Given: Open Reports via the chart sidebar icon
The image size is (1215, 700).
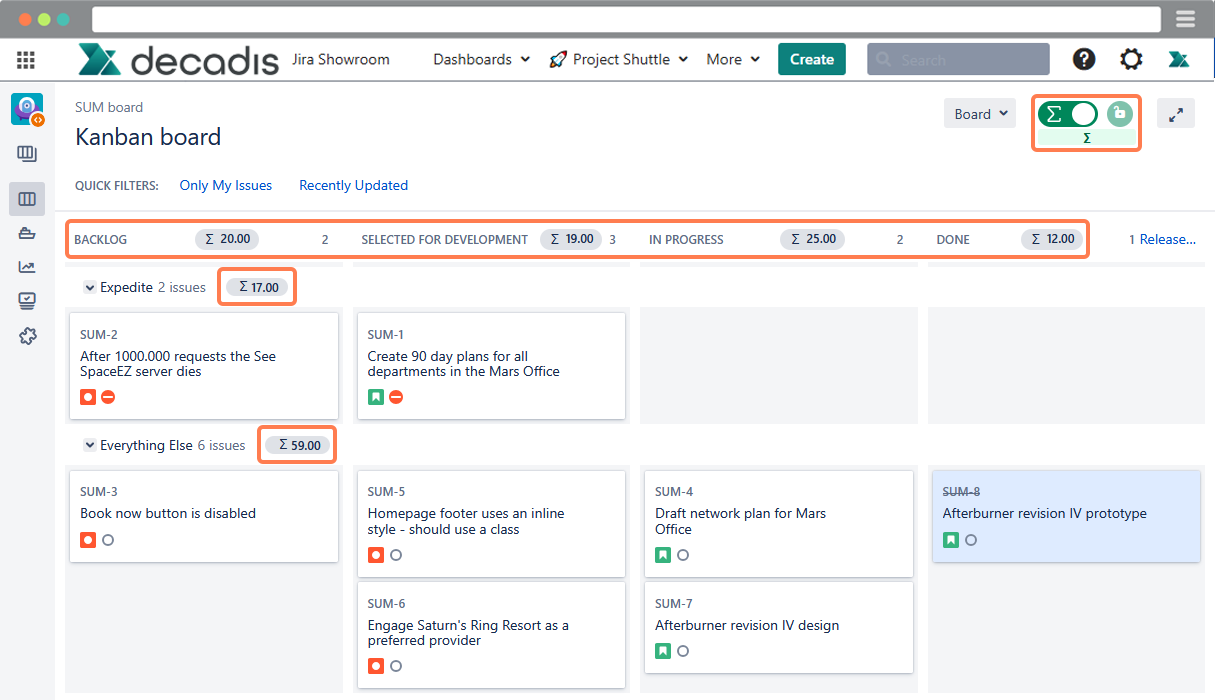Looking at the screenshot, I should (x=27, y=267).
